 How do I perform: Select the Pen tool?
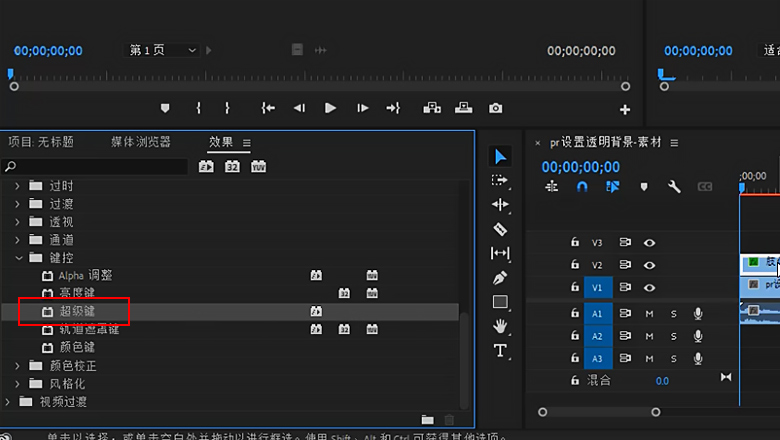[500, 277]
